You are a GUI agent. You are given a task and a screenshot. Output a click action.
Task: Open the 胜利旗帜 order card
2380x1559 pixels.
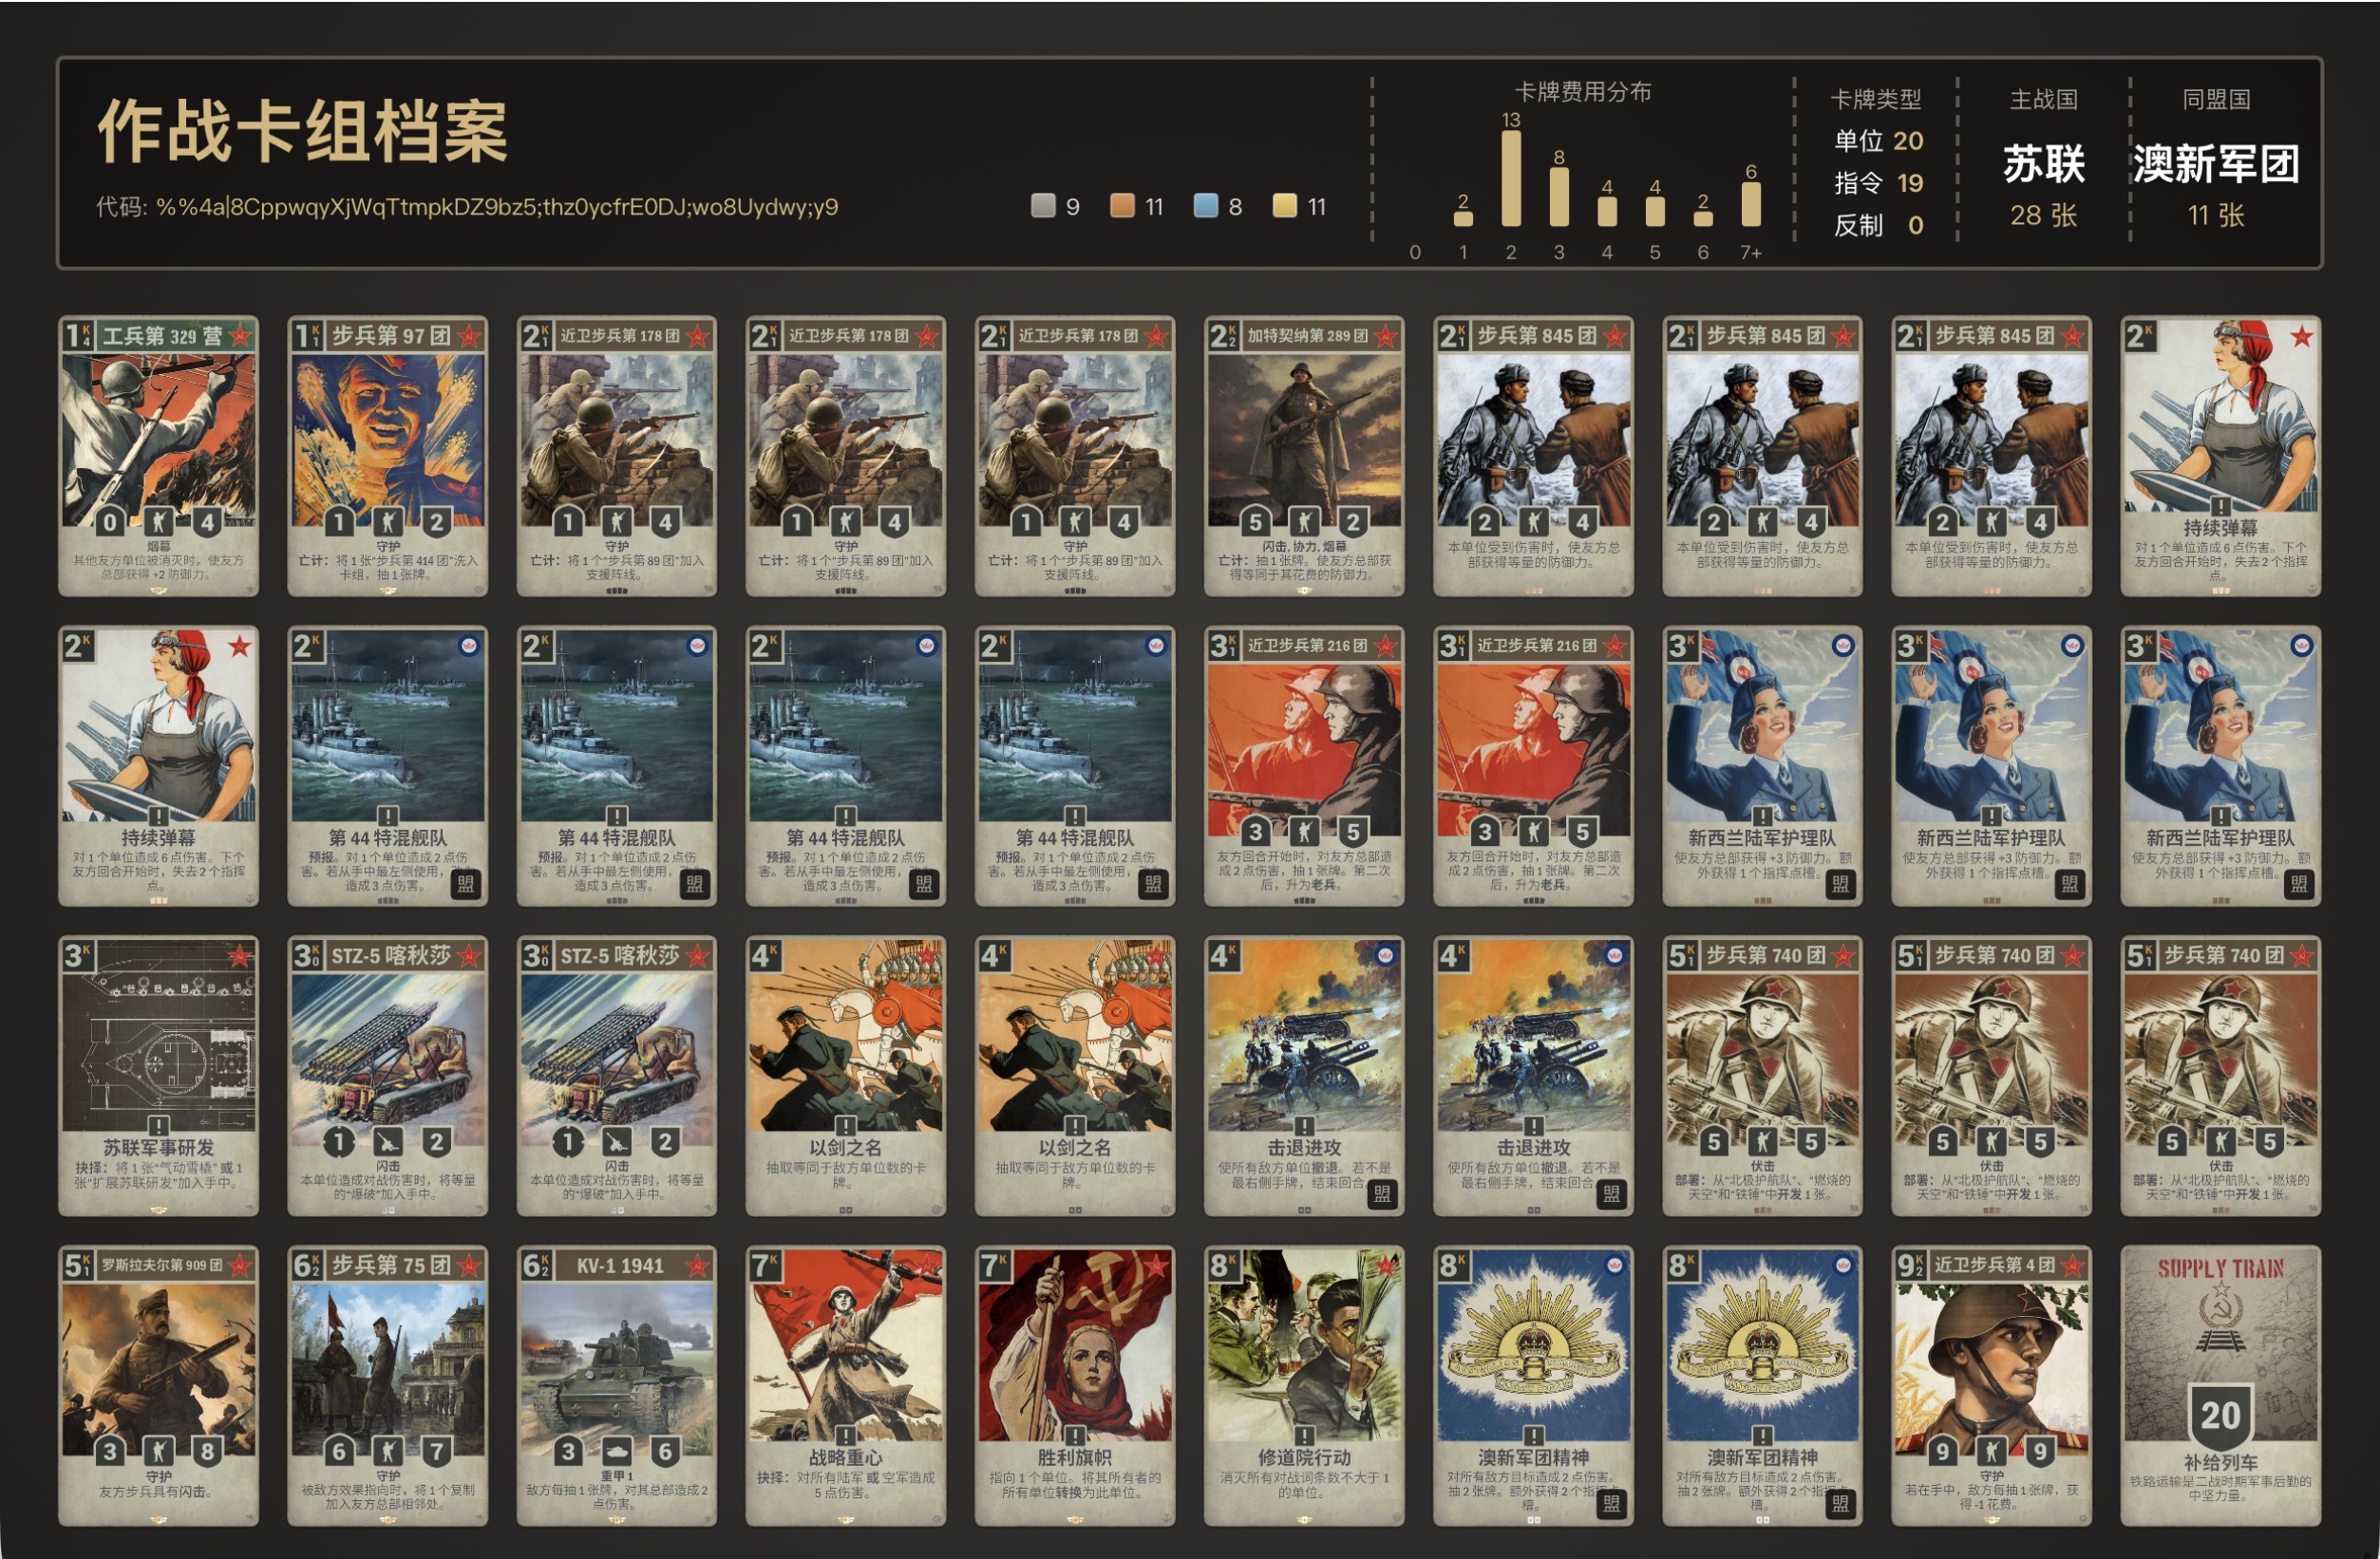click(x=1075, y=1386)
